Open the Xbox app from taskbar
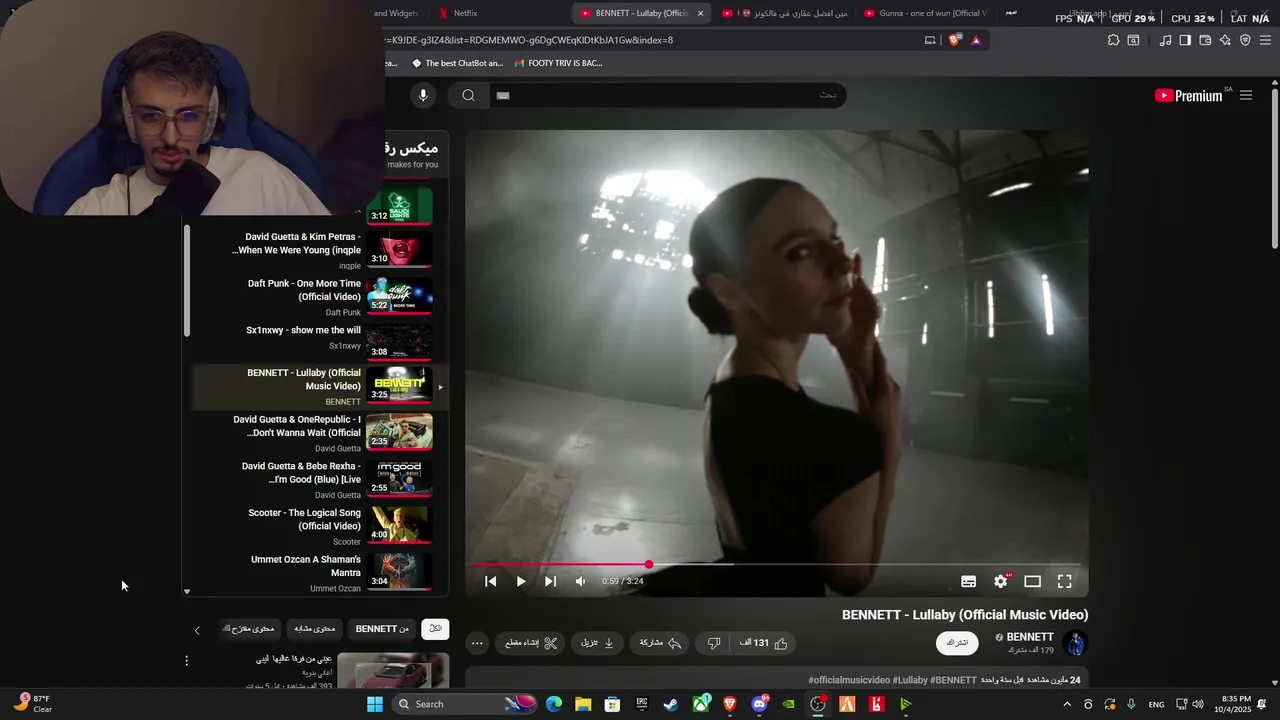The image size is (1280, 720). pyautogui.click(x=701, y=704)
